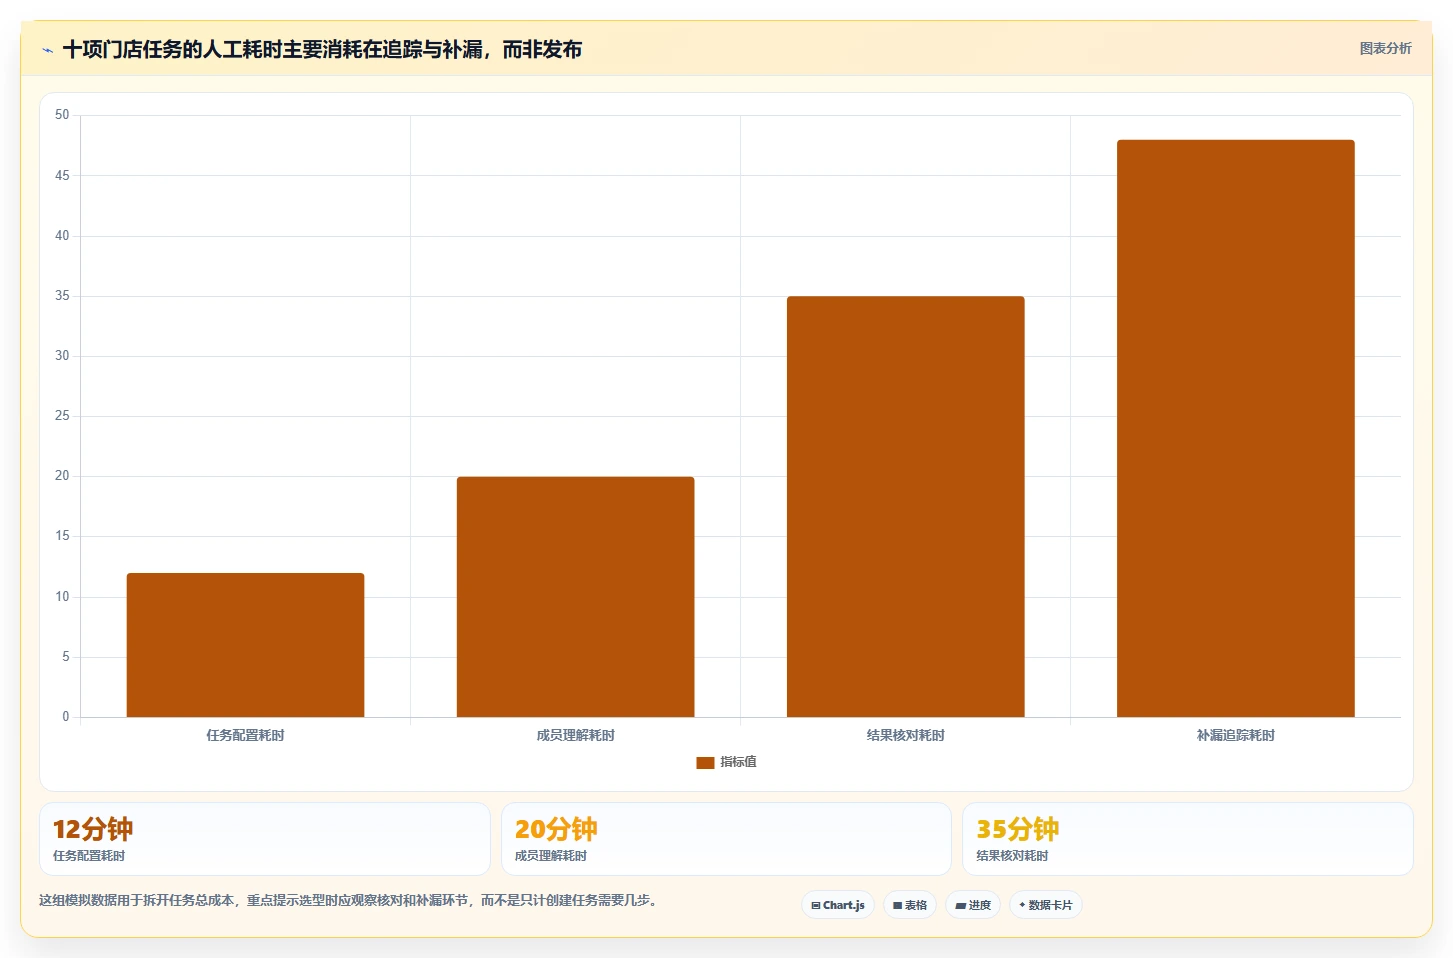Click the 任务配置耗时 x-axis label
This screenshot has height=958, width=1453.
coord(245,735)
